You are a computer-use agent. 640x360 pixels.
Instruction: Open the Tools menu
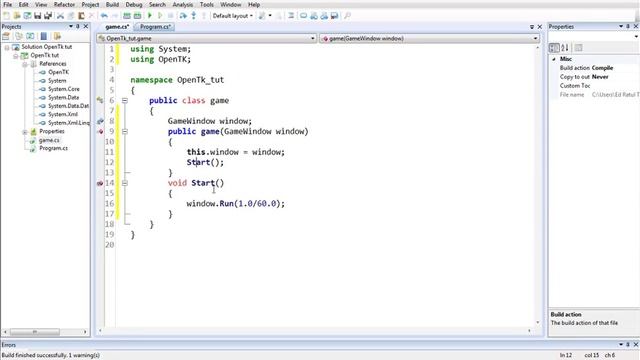tap(207, 4)
